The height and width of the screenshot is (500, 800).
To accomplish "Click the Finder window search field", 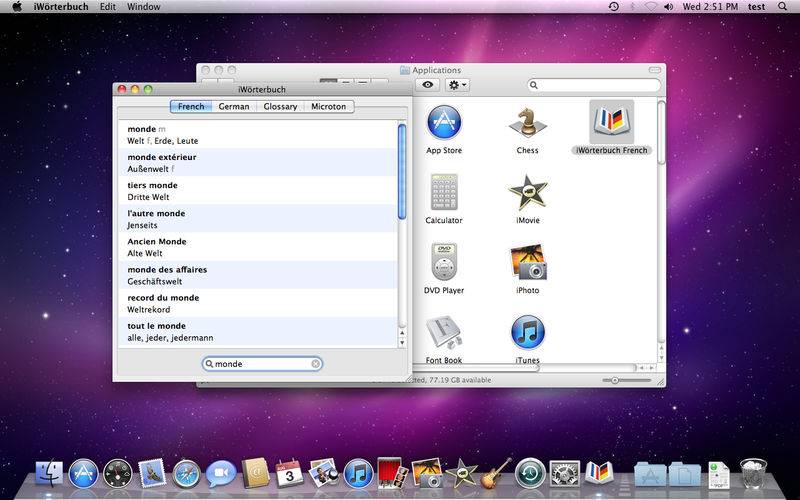I will pos(594,85).
